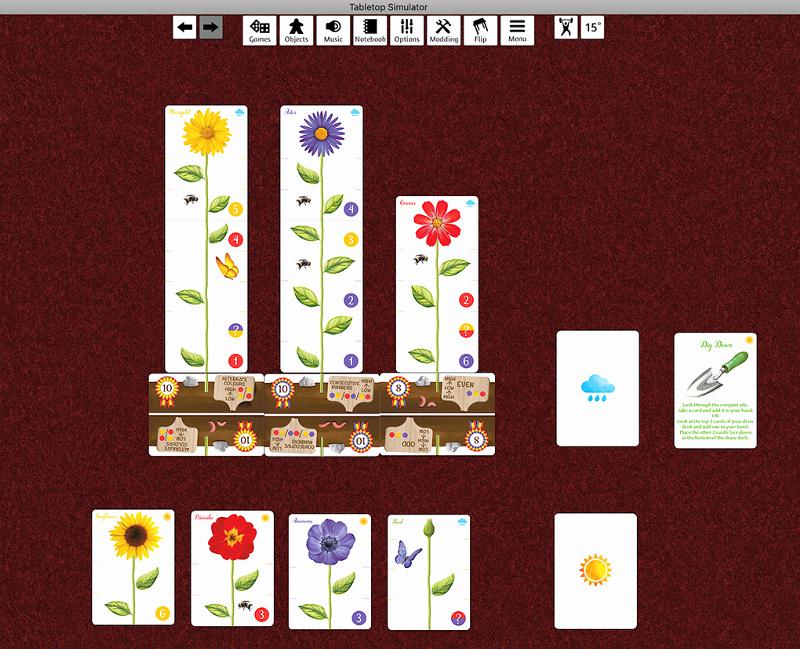Click the bee on the red Primula card
Viewport: 800px width, 649px height.
[245, 605]
